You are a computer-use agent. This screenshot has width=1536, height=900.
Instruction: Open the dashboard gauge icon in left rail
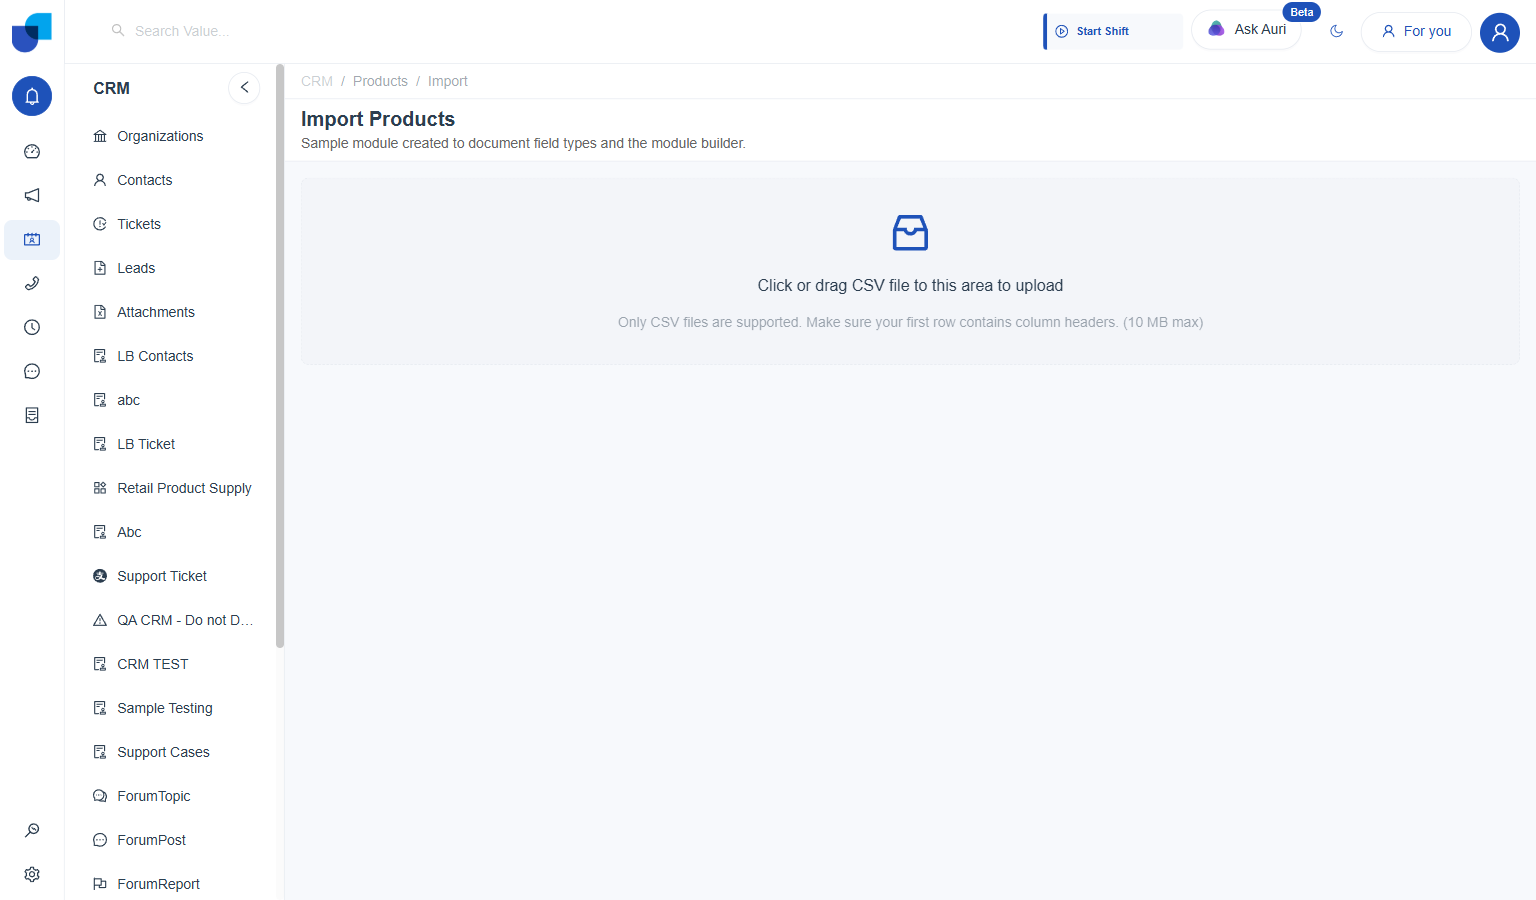[x=32, y=152]
